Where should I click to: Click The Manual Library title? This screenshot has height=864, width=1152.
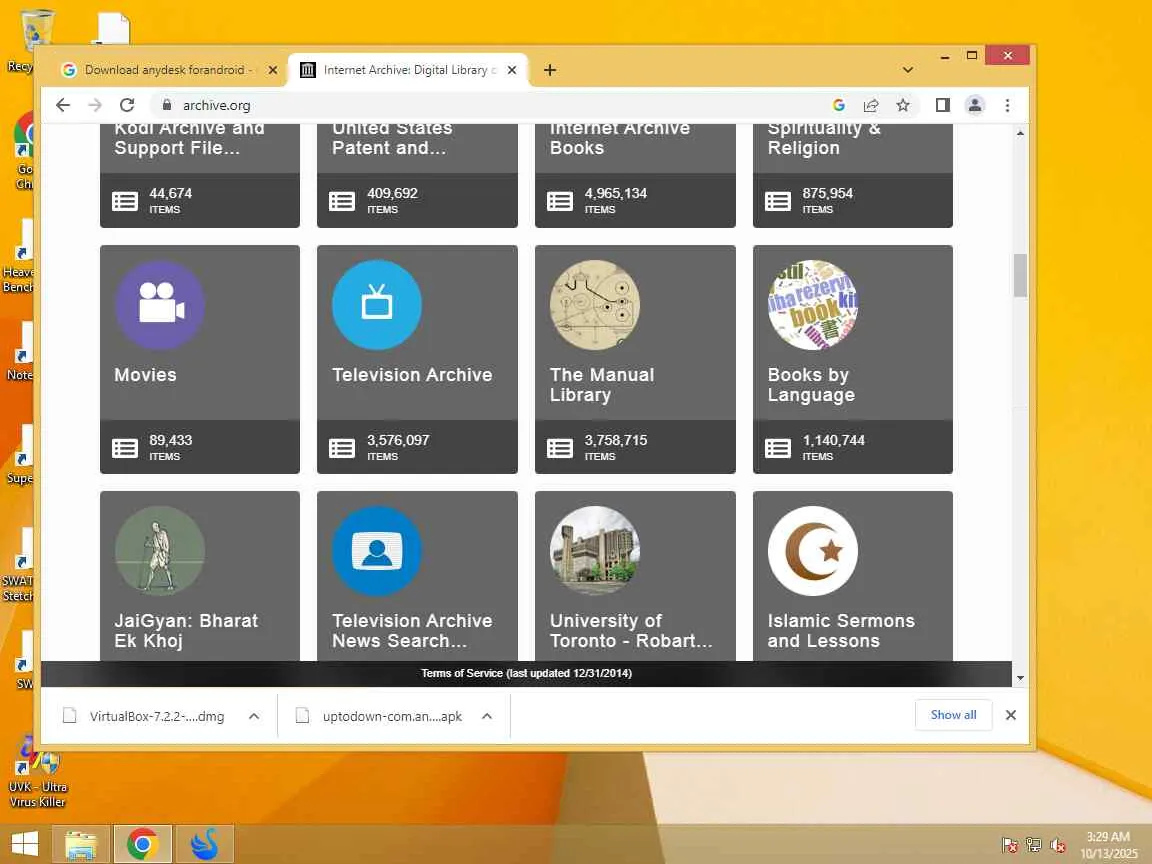tap(602, 384)
